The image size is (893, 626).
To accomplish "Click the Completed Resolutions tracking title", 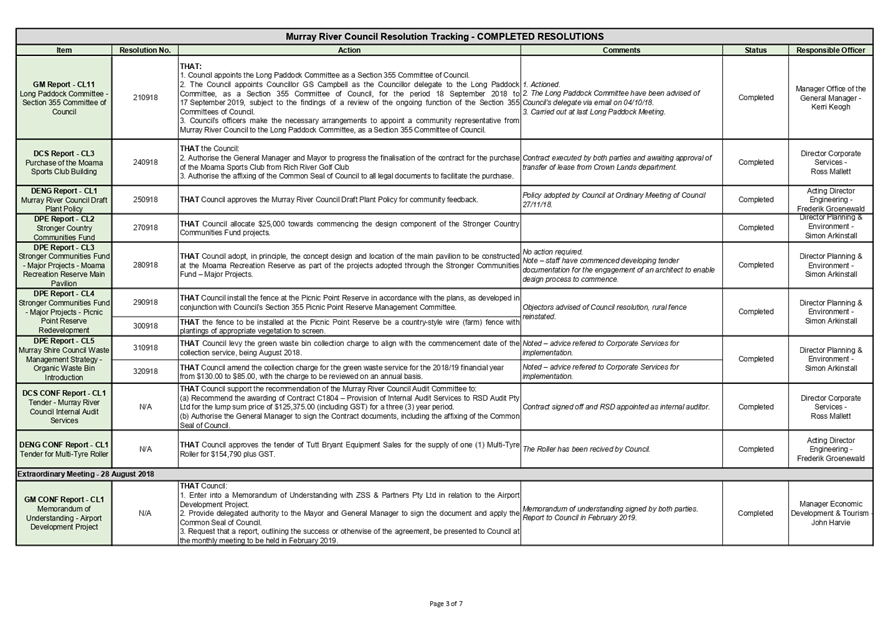I will (x=445, y=37).
